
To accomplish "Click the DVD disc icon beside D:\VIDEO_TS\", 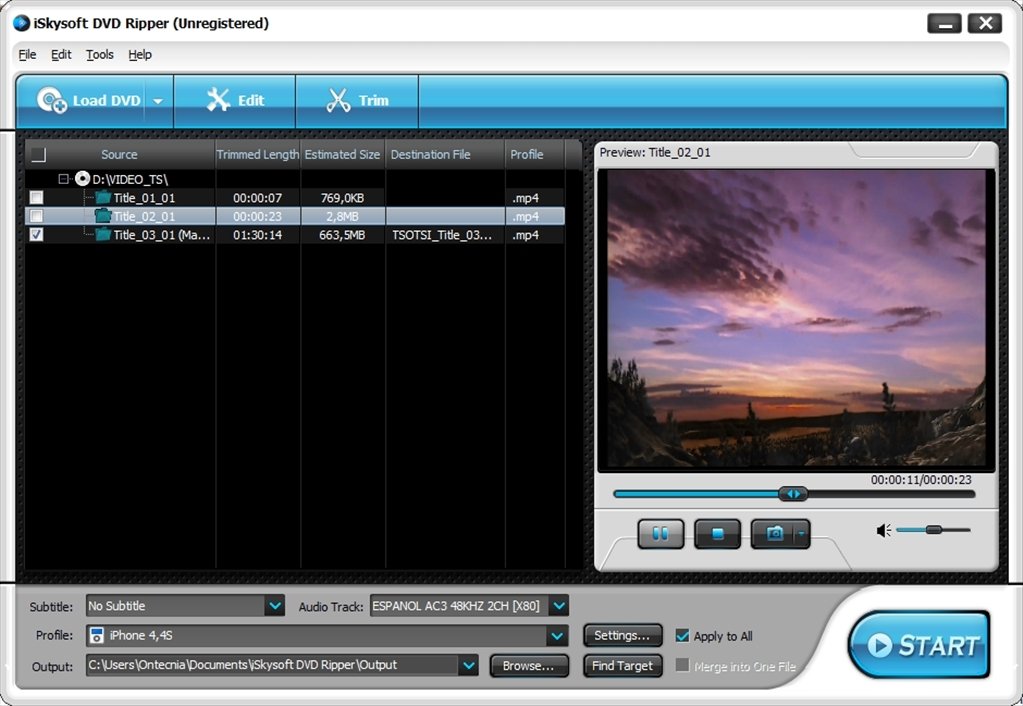I will (82, 178).
